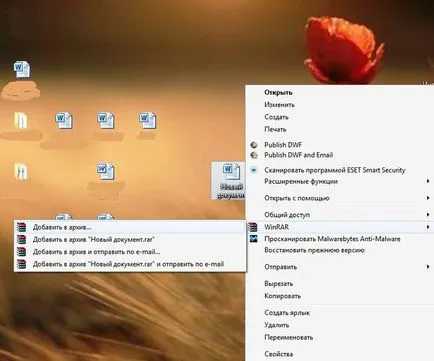Screen dimensions: 434x361
Task: Click the Publish DWF and Email icon
Action: (254, 155)
